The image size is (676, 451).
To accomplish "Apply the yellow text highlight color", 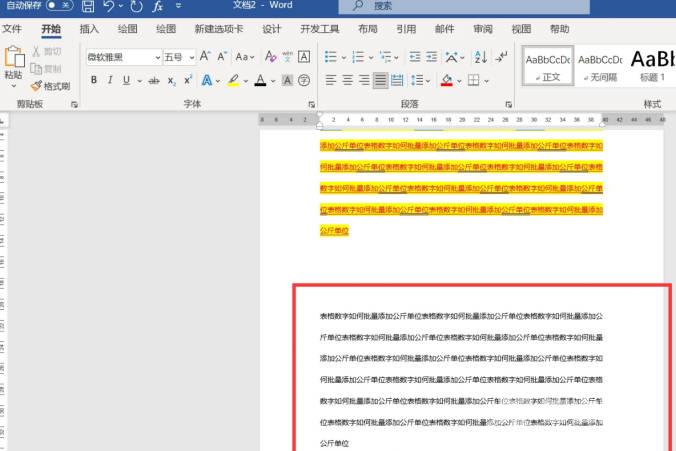I will pyautogui.click(x=233, y=80).
